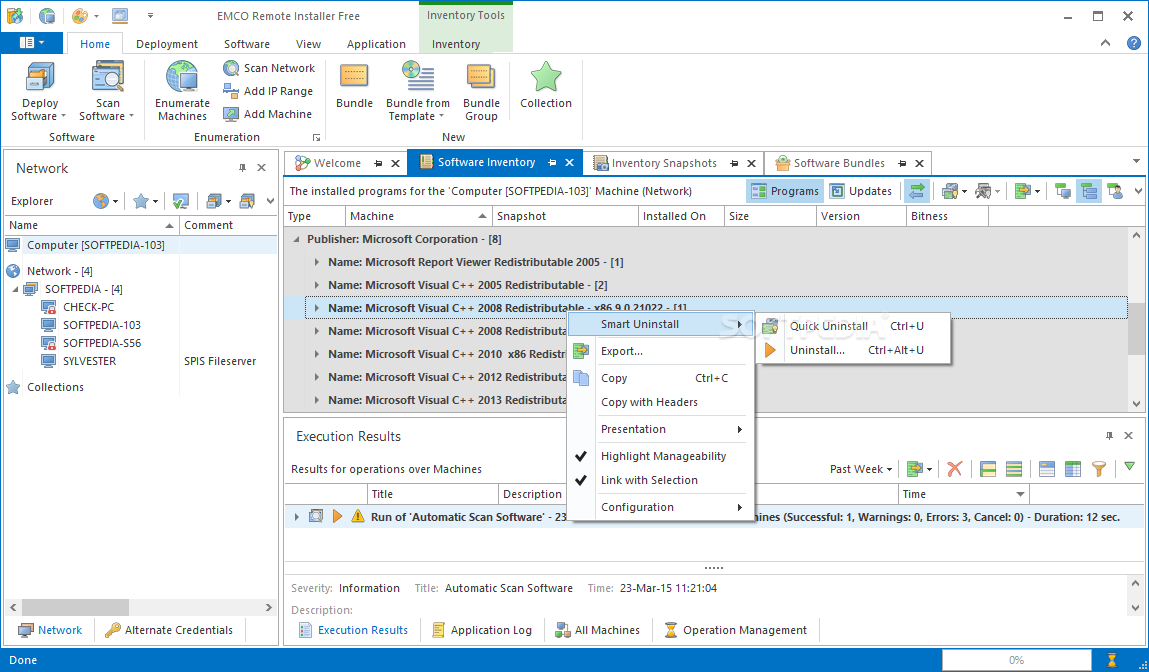Click the red X delete icon in Execution Results
Viewport: 1149px width, 672px height.
tap(954, 469)
